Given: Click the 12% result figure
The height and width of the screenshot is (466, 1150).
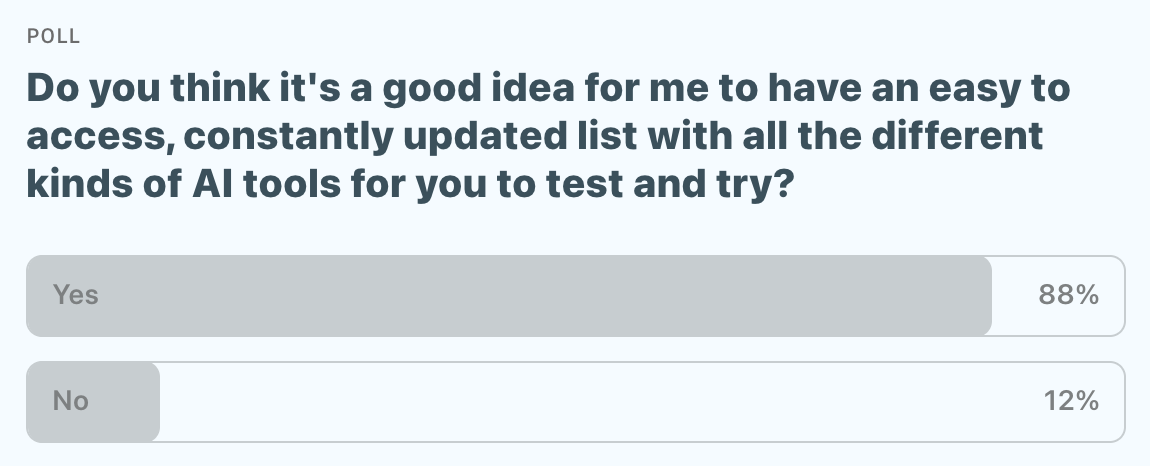Looking at the screenshot, I should point(1071,402).
